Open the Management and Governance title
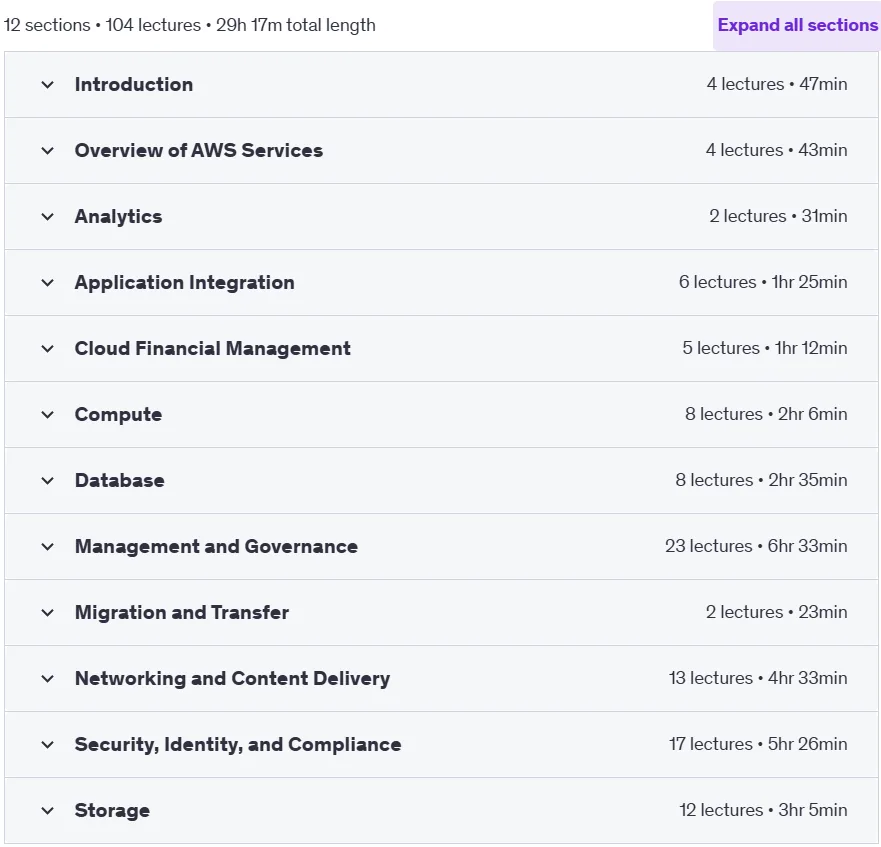This screenshot has height=847, width=881. point(216,547)
